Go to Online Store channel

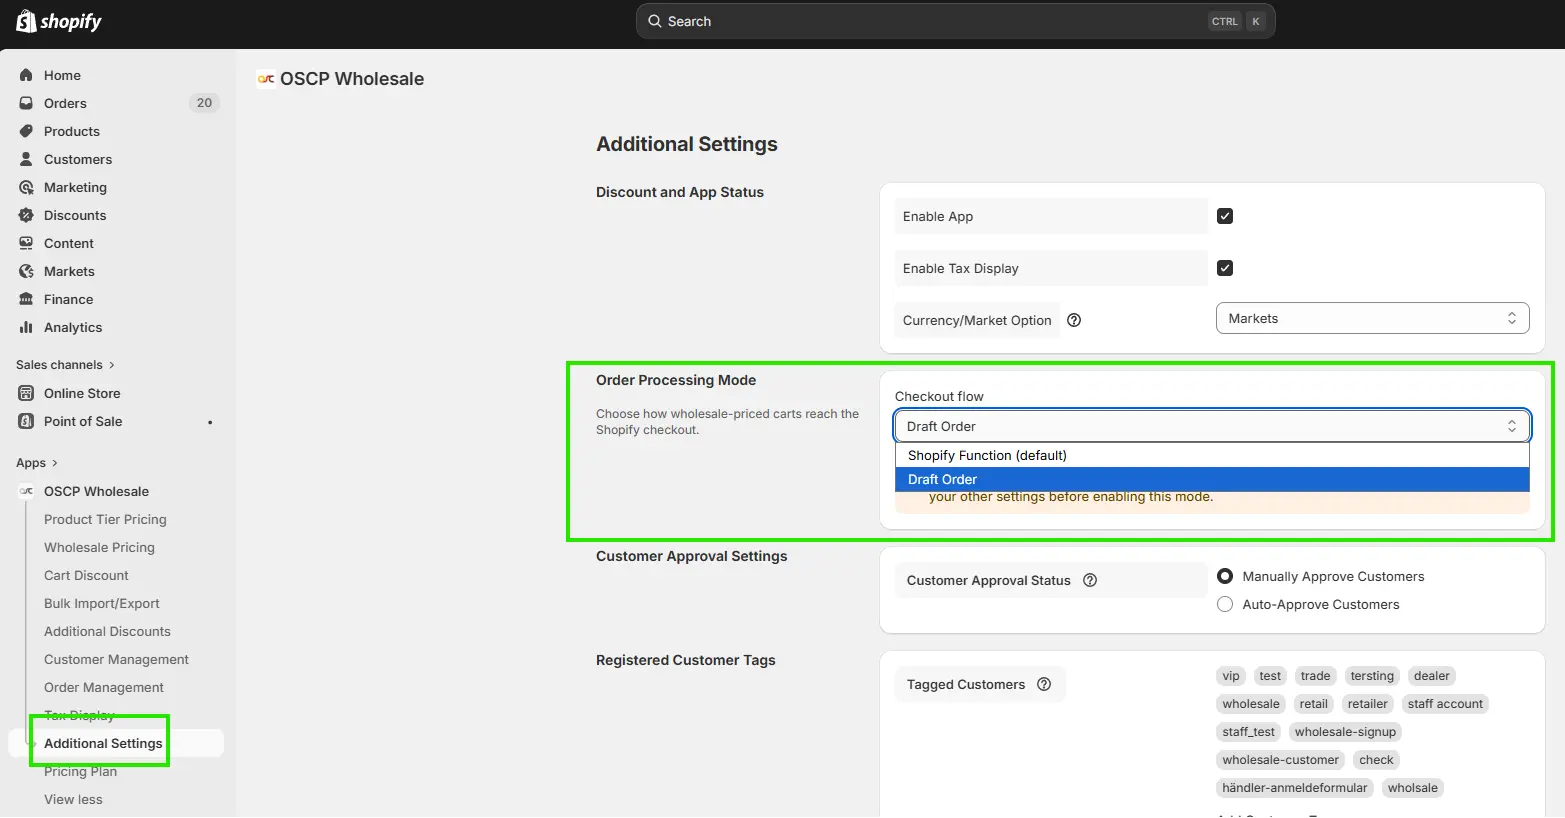[x=82, y=393]
